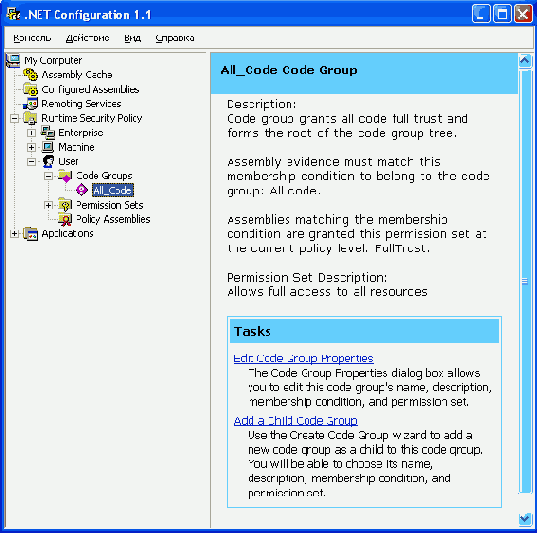
Task: Click the Edit Code Group Properties link
Action: pyautogui.click(x=303, y=358)
